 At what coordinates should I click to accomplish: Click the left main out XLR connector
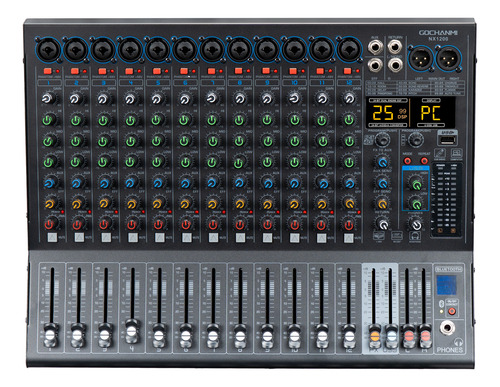click(x=421, y=60)
